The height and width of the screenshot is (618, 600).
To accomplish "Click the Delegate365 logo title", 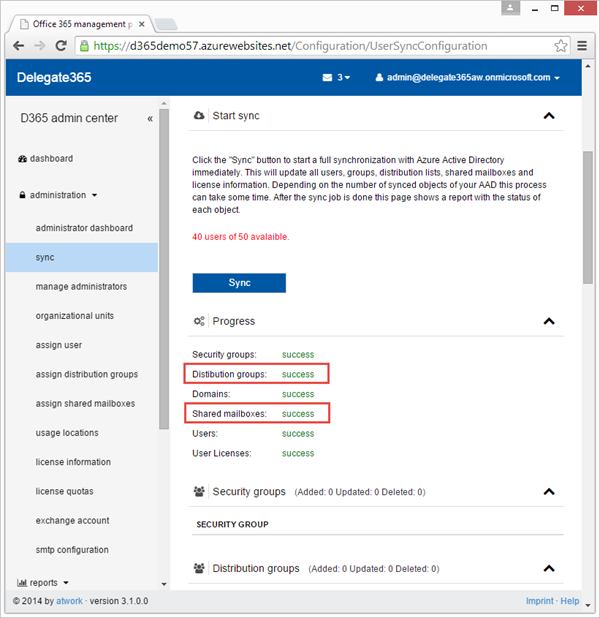I will tap(54, 77).
